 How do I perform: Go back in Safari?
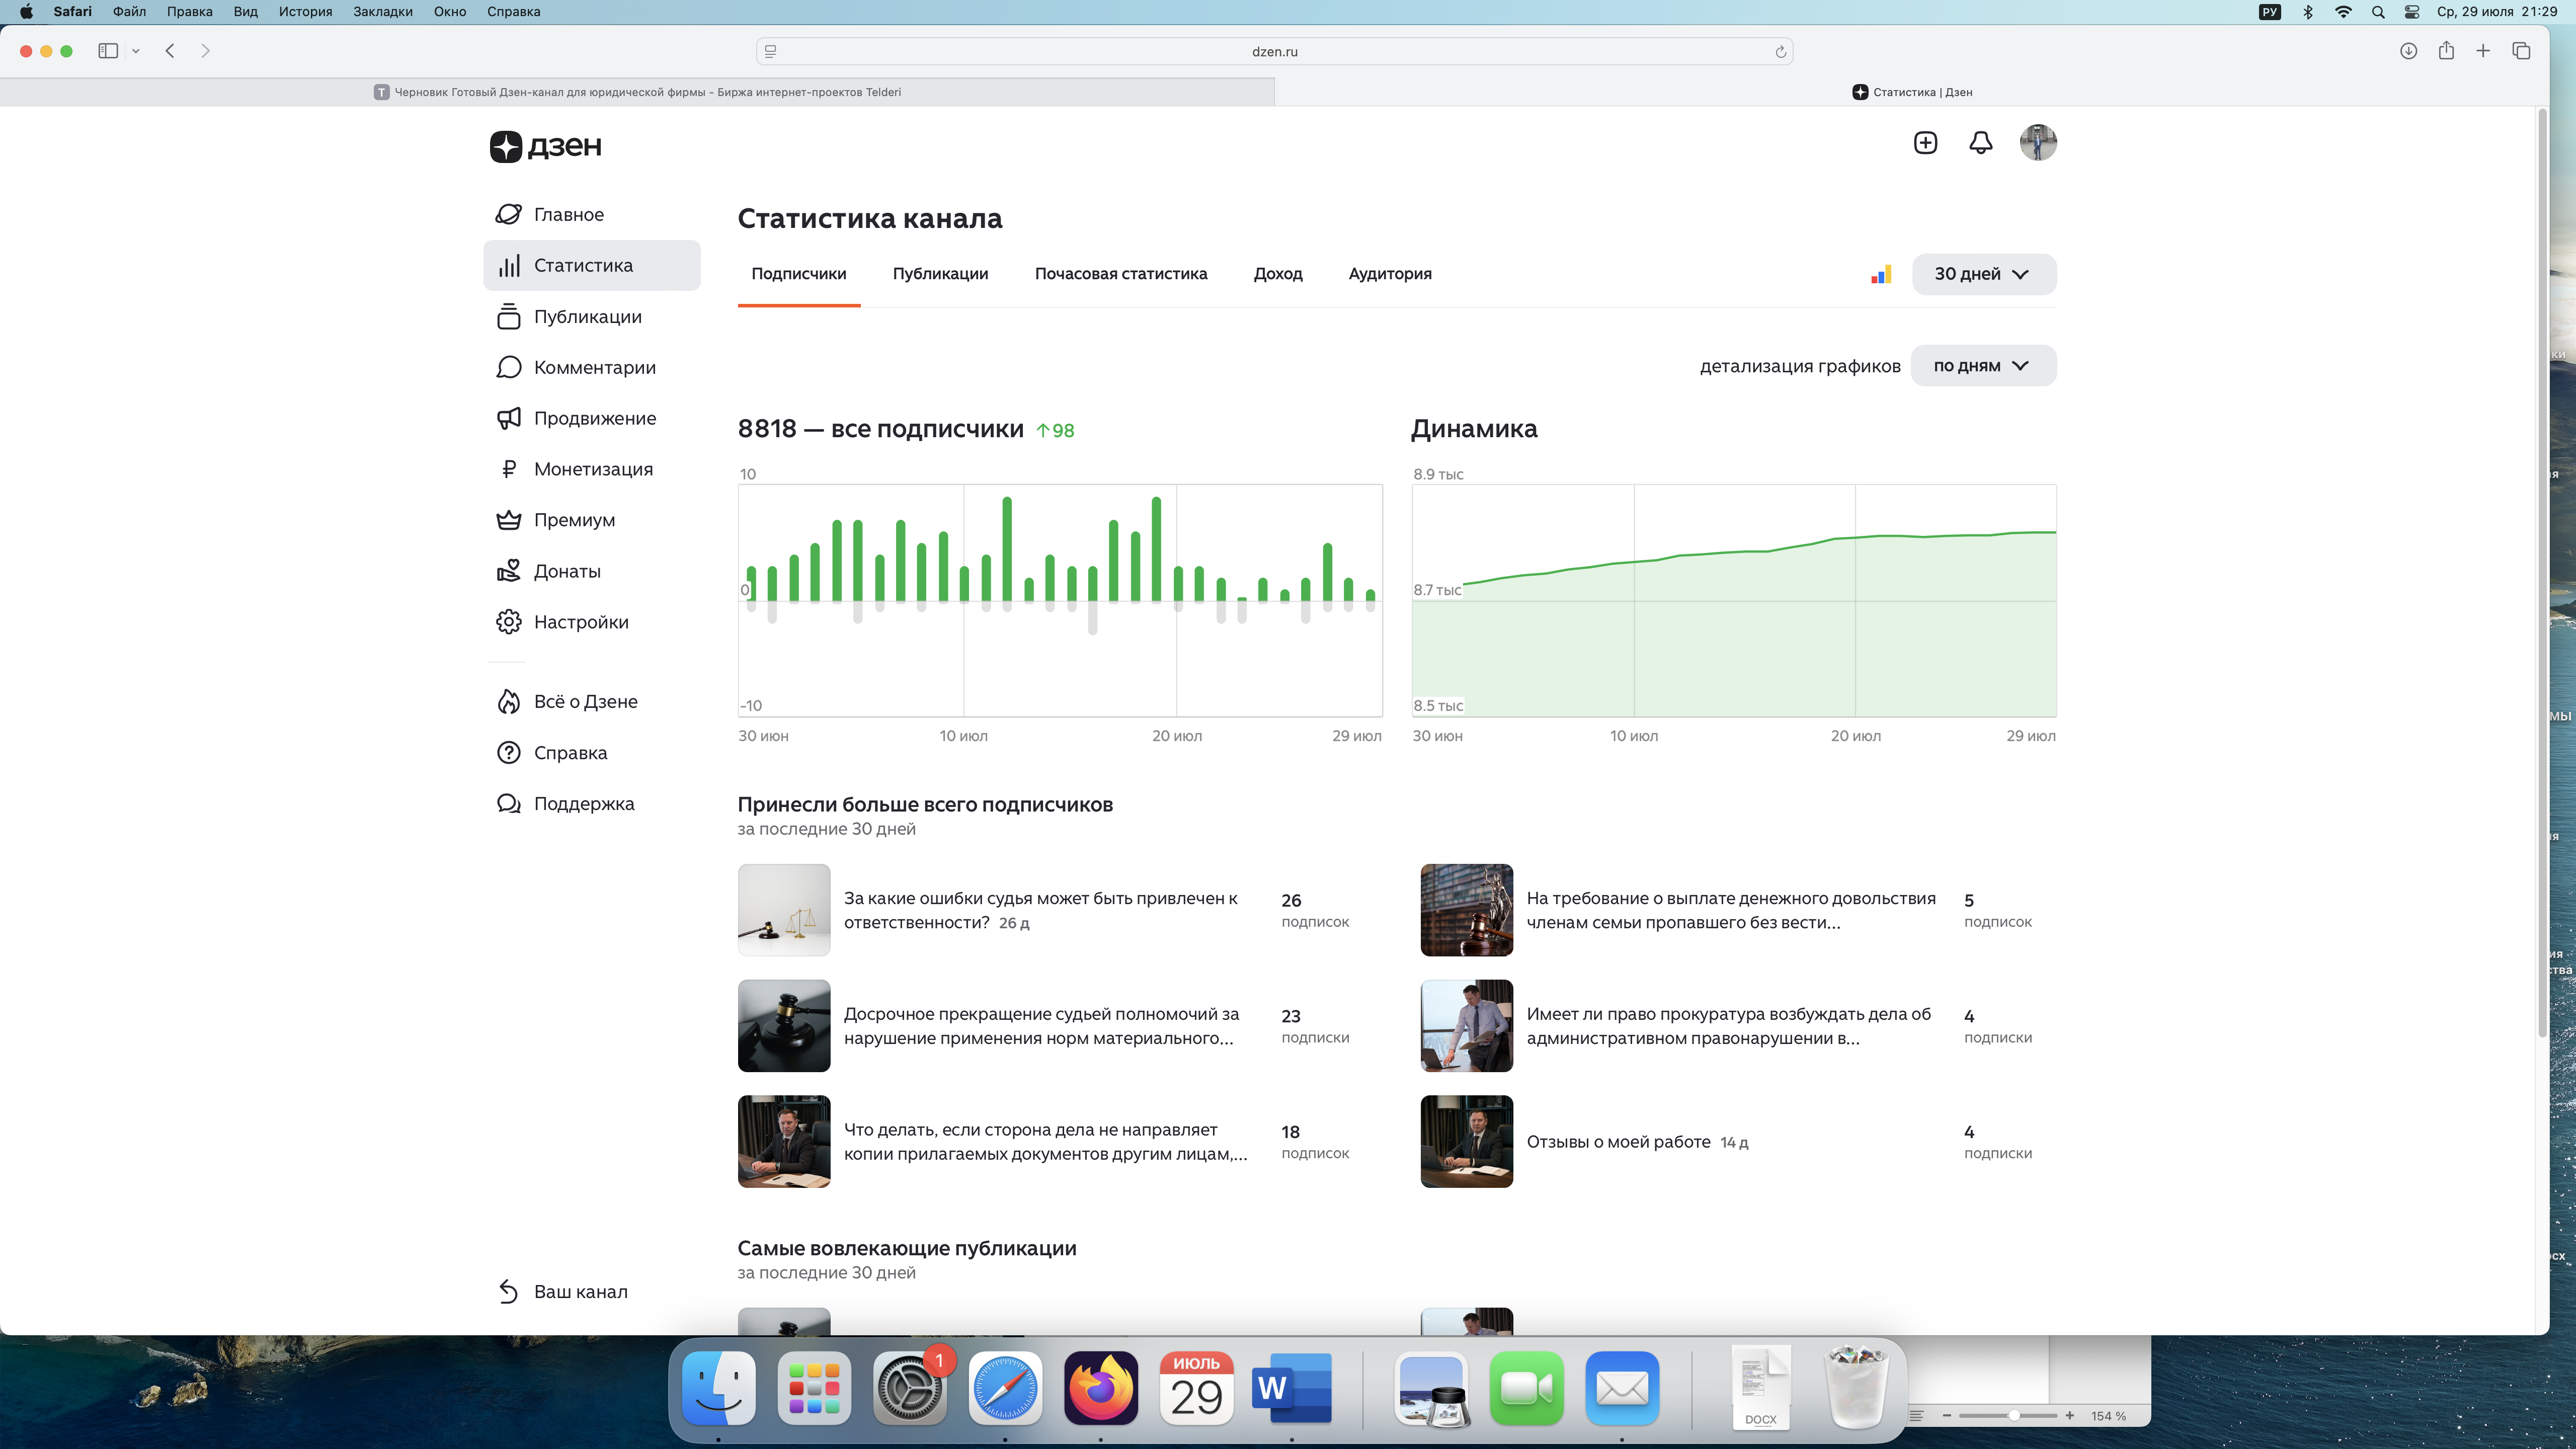click(170, 51)
